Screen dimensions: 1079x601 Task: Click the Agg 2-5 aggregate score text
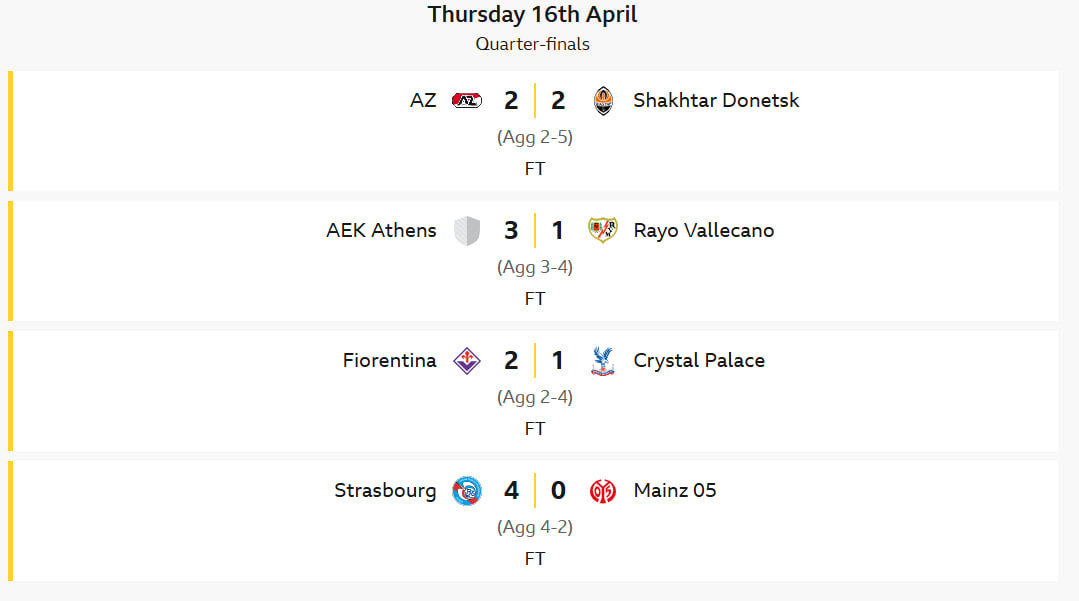535,137
